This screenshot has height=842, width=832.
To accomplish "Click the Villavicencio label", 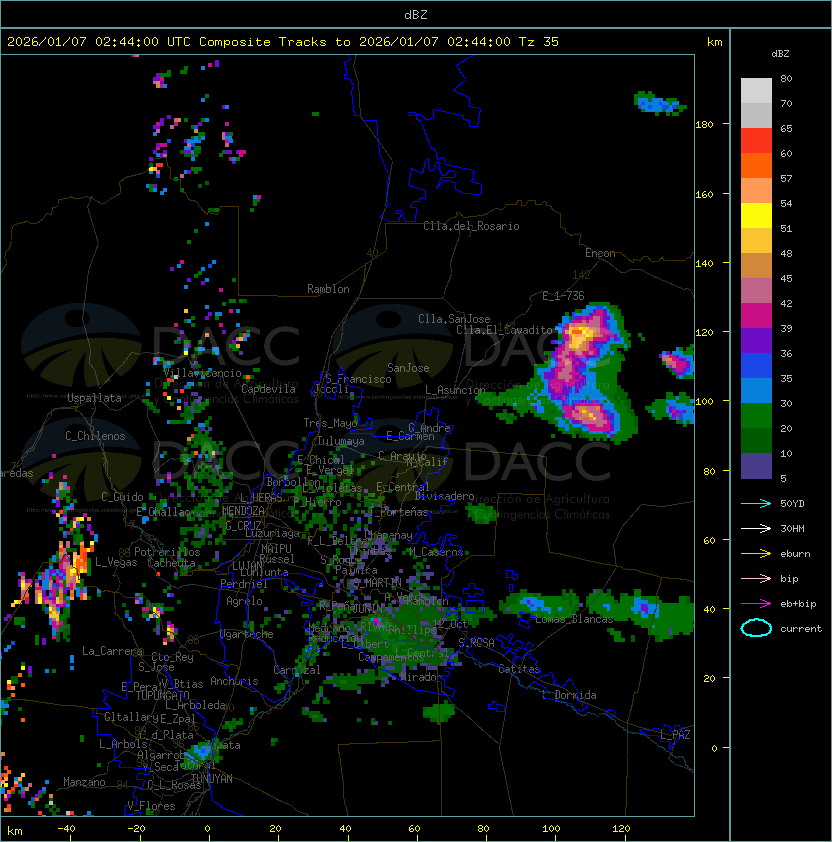I will (x=202, y=373).
